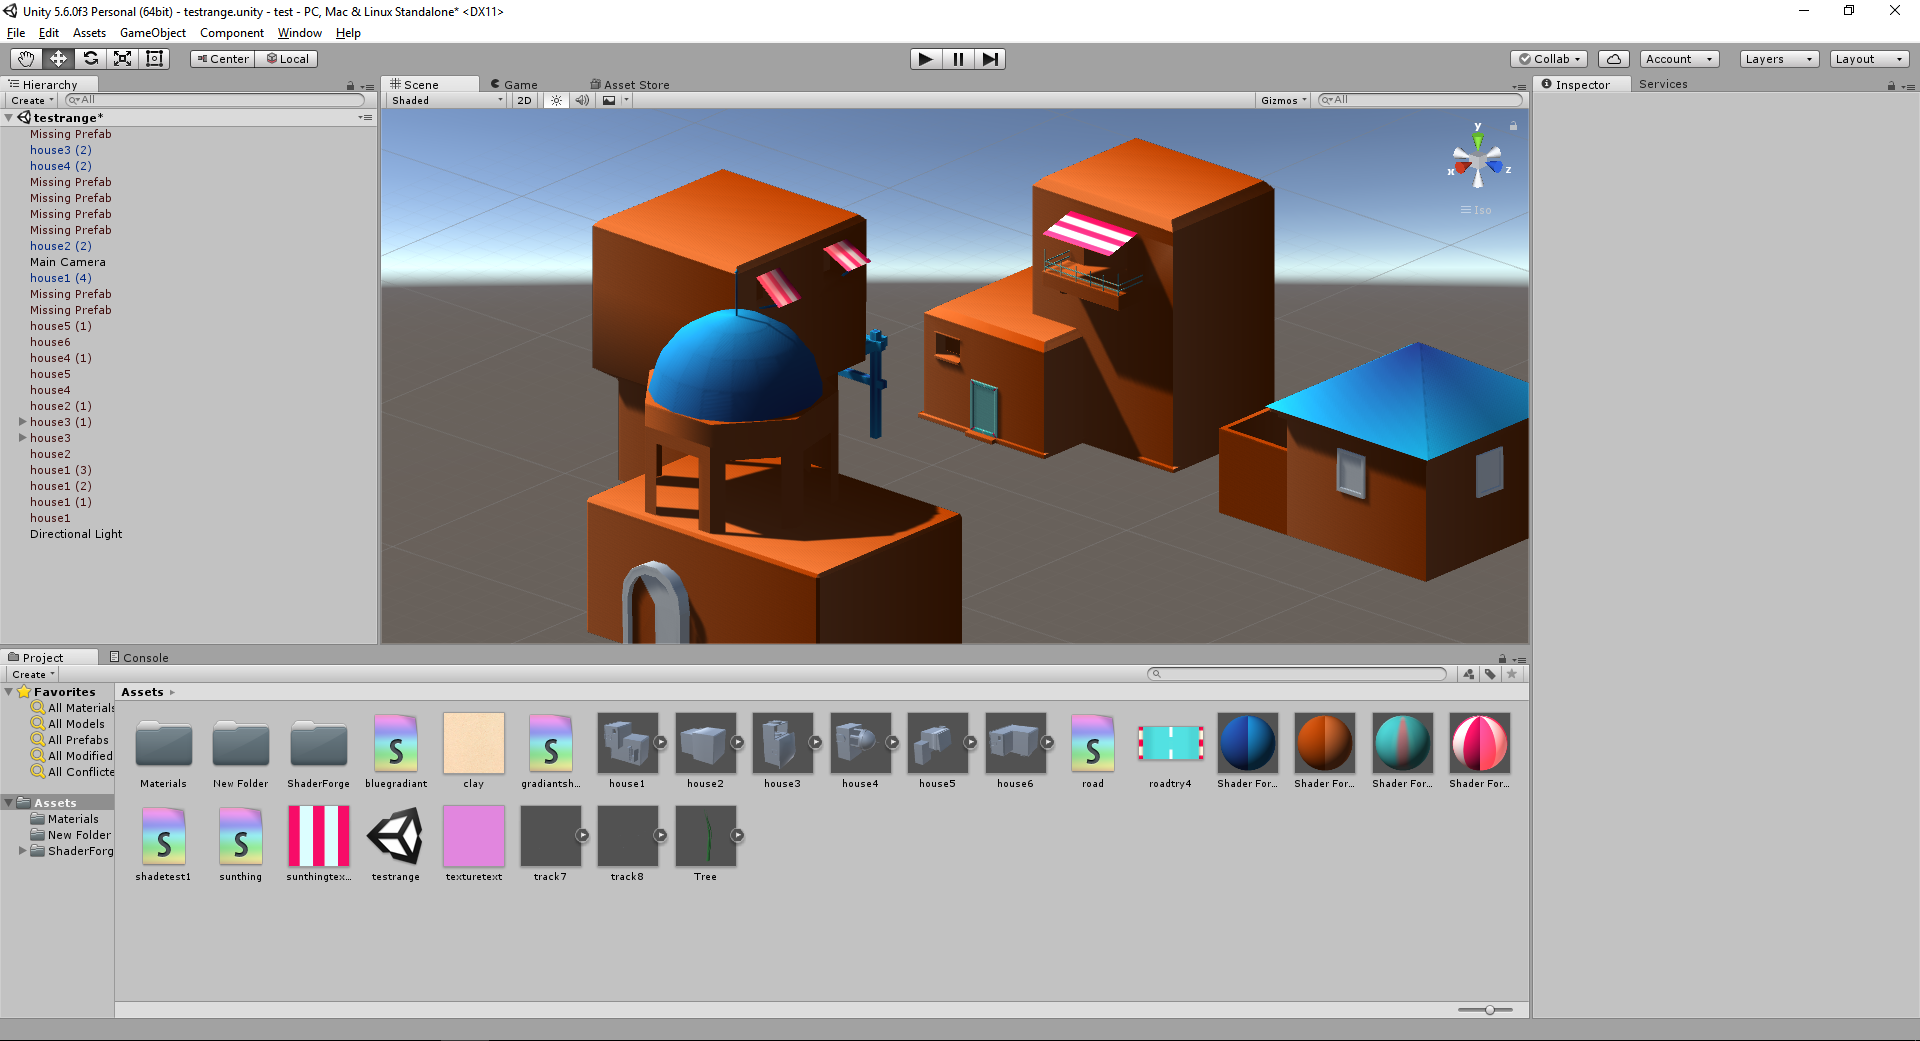Expand the house3 hierarchy item
The height and width of the screenshot is (1041, 1920).
tap(23, 438)
